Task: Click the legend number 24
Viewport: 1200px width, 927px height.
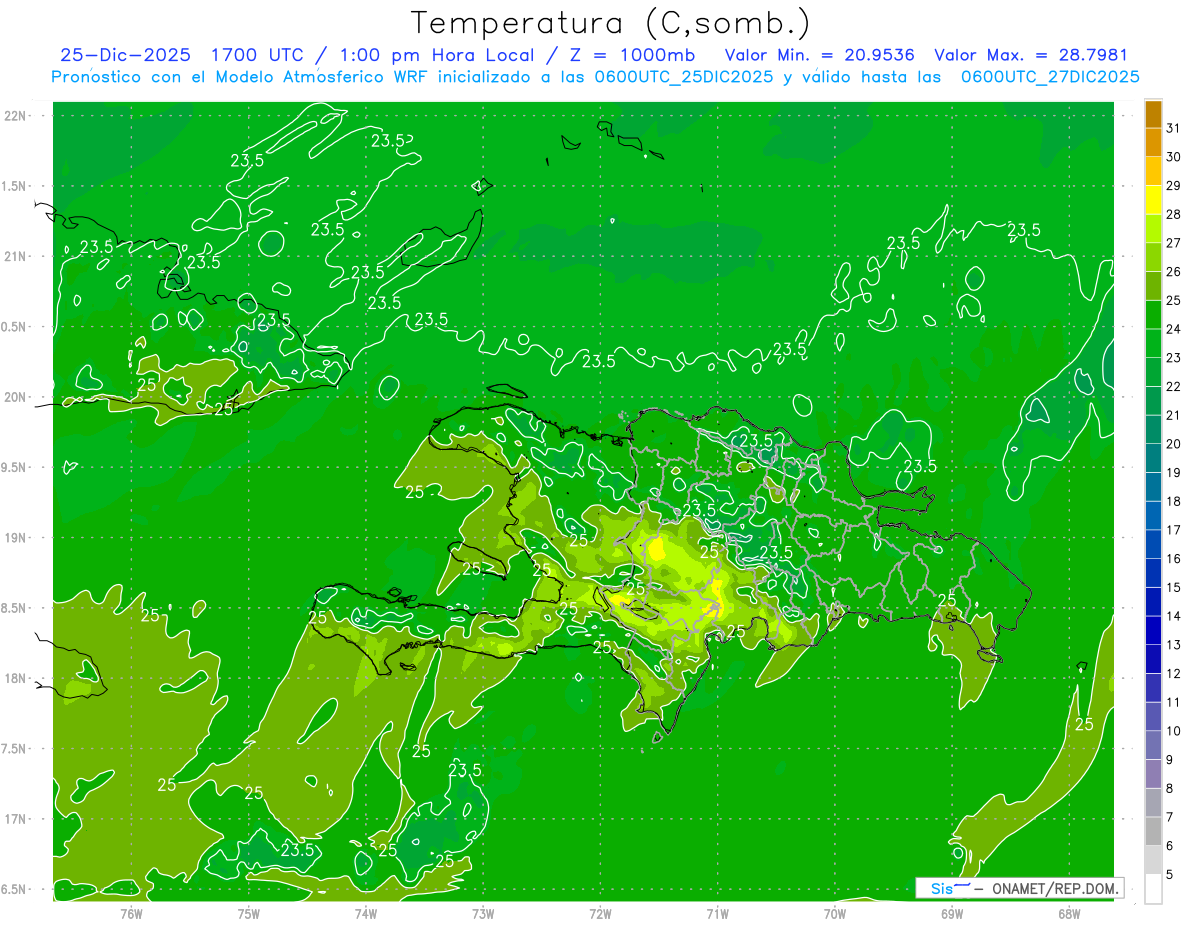Action: tap(1174, 329)
